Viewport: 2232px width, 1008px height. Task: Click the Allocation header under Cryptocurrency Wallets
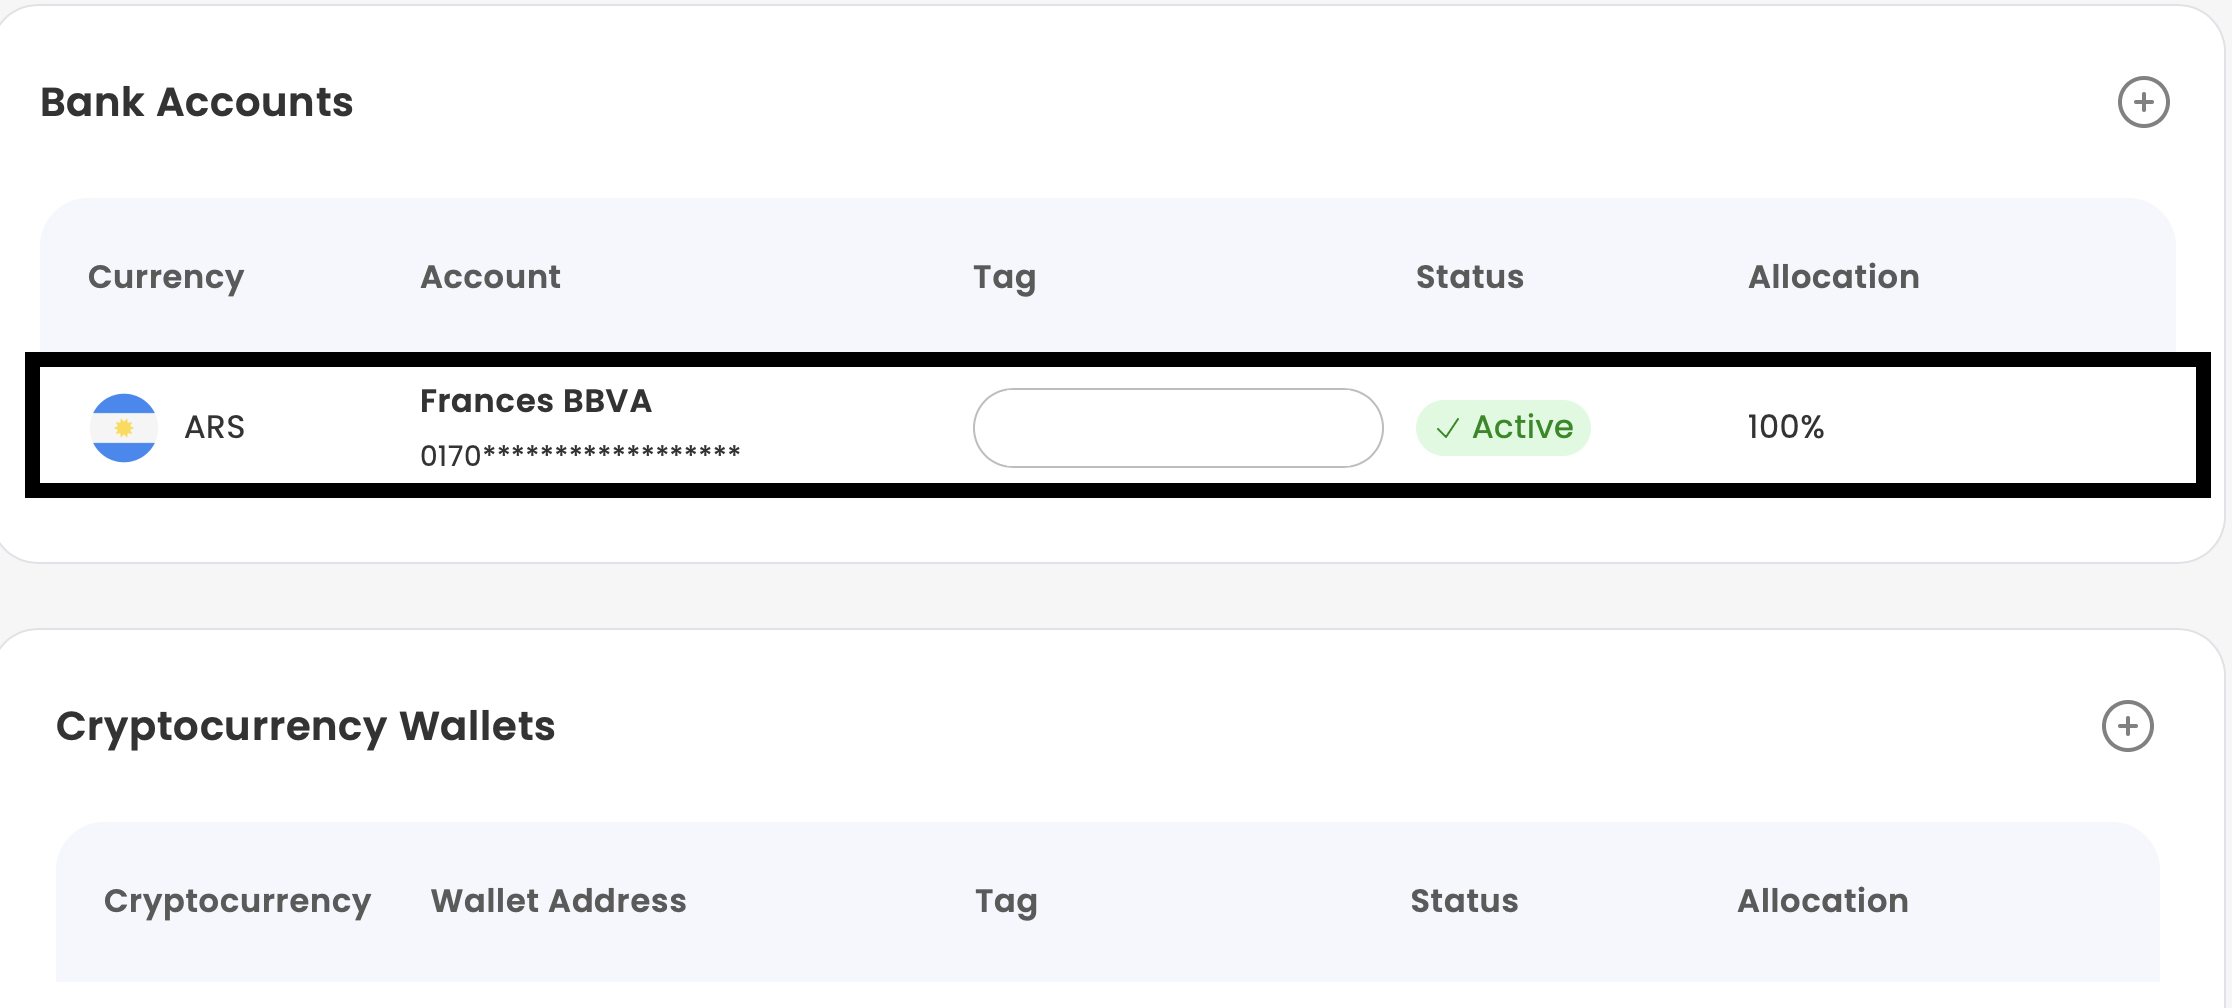(1822, 901)
